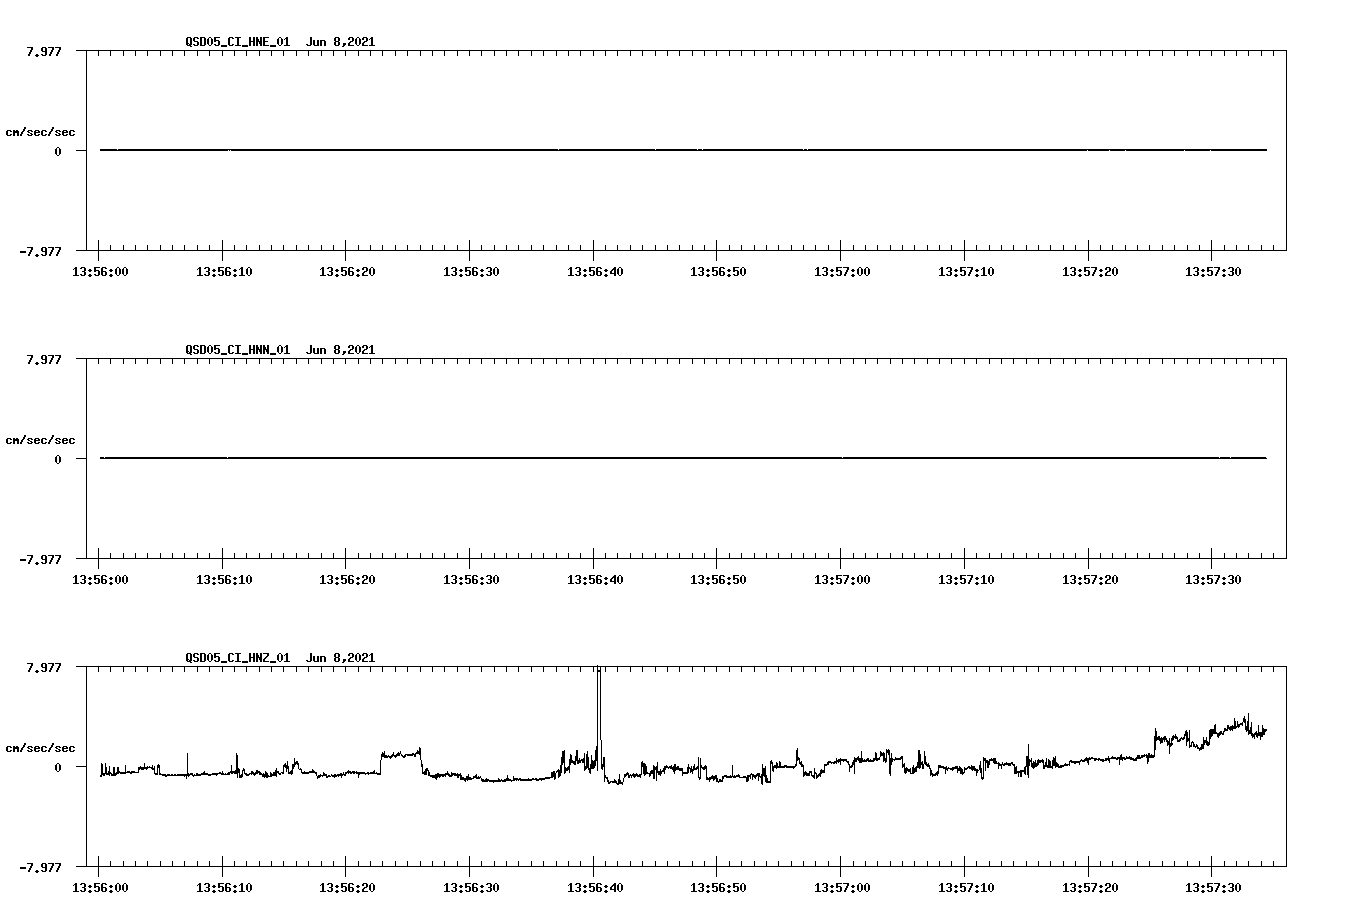The width and height of the screenshot is (1358, 924).
Task: Click the 13:57:00 time label under HNE plot
Action: click(x=842, y=271)
